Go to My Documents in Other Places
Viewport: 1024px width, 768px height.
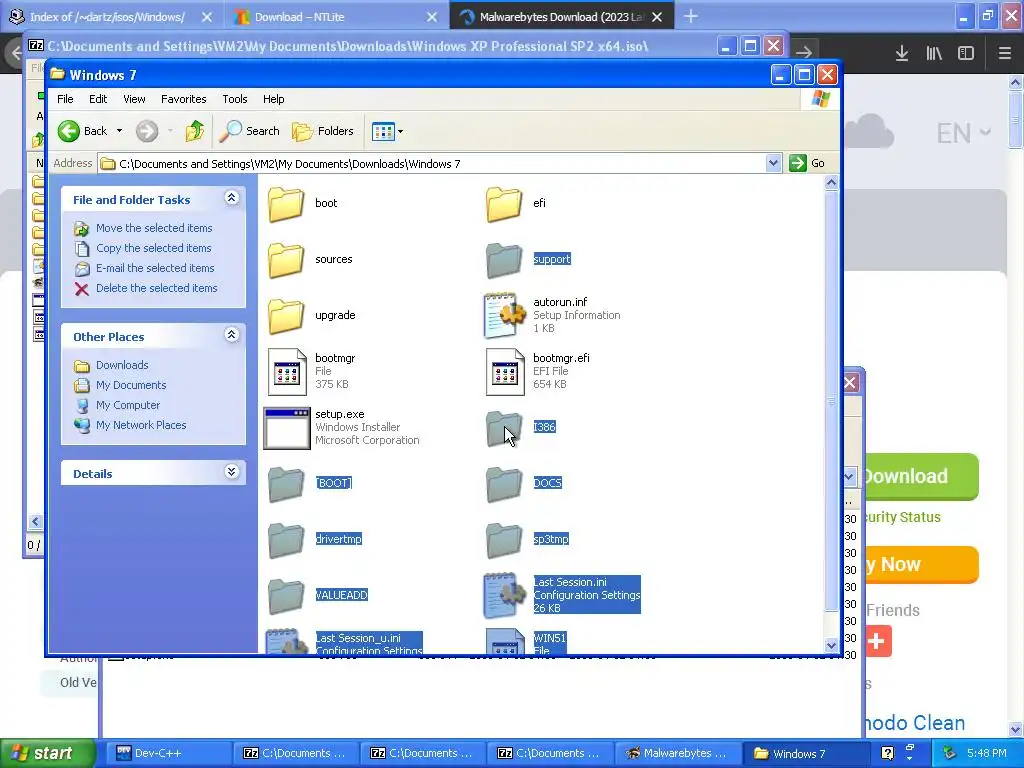tap(131, 385)
